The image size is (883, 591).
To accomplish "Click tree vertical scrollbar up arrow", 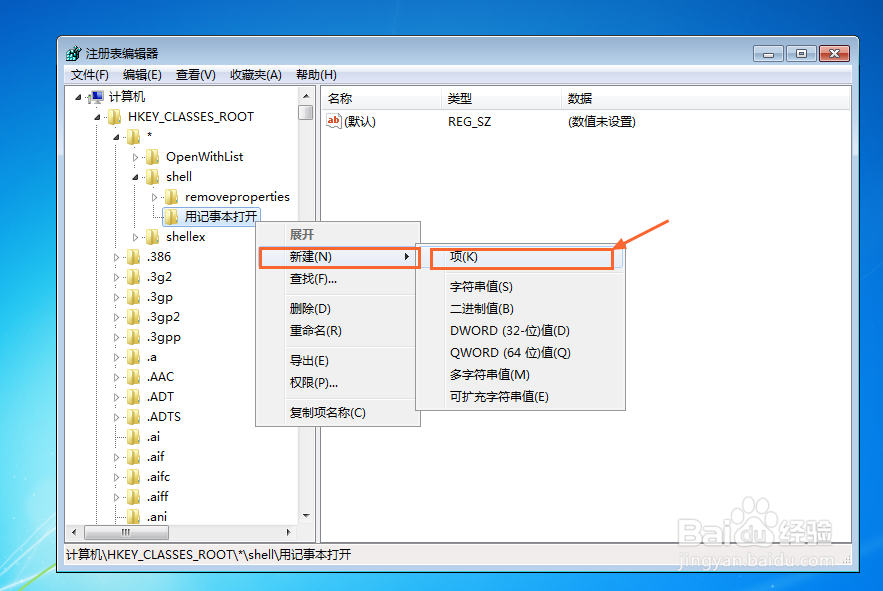I will tap(306, 96).
